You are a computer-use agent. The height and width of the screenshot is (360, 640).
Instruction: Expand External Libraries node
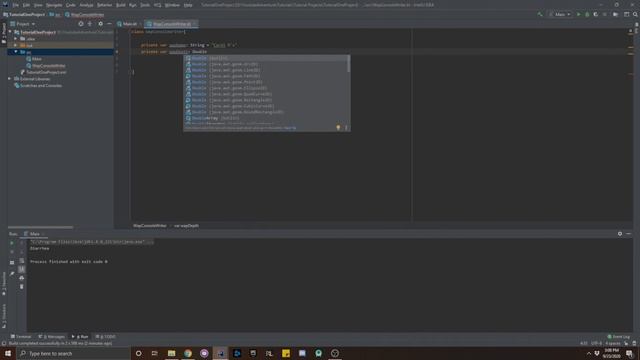click(x=10, y=79)
